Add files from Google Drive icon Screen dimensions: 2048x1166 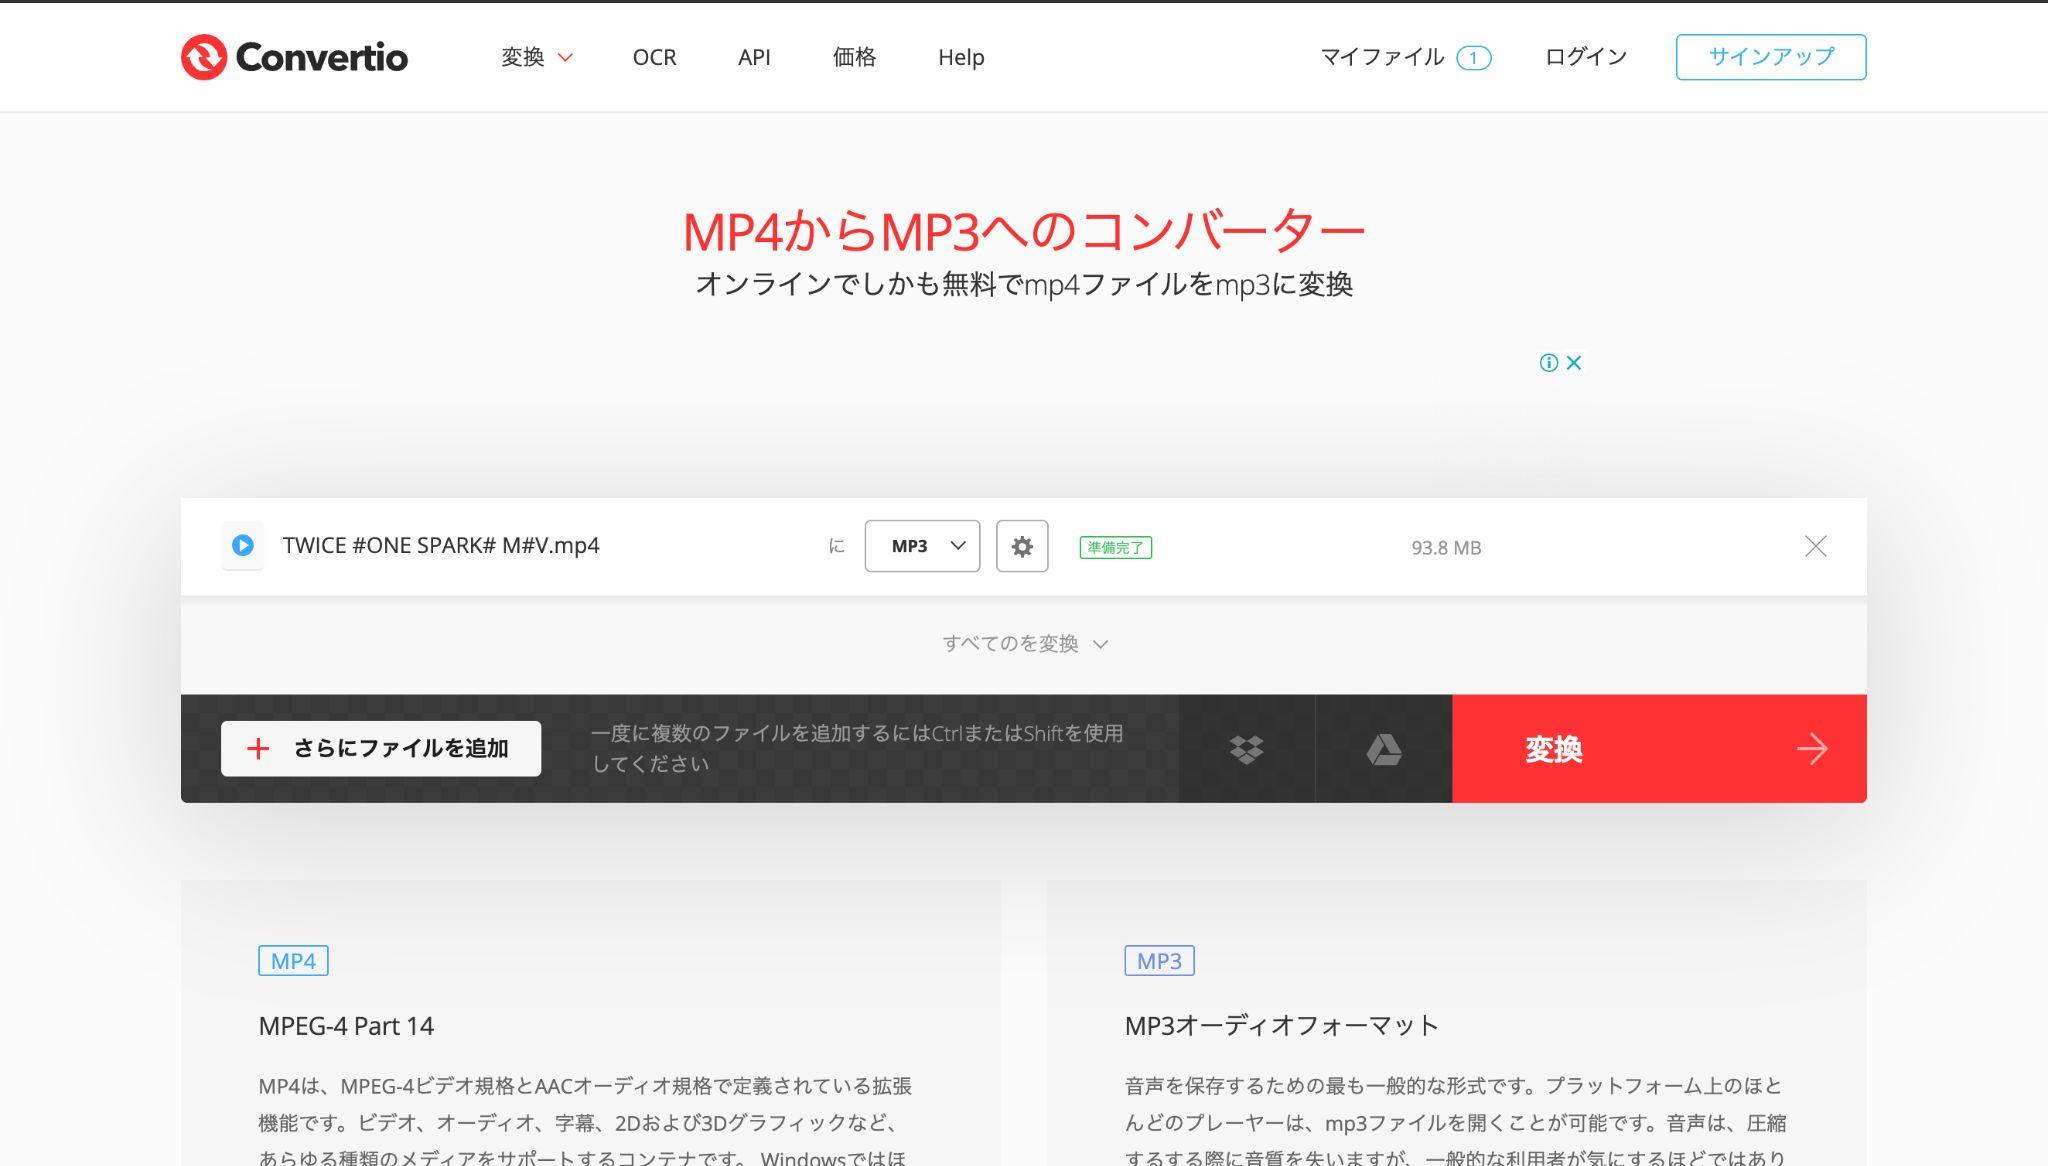click(x=1384, y=749)
